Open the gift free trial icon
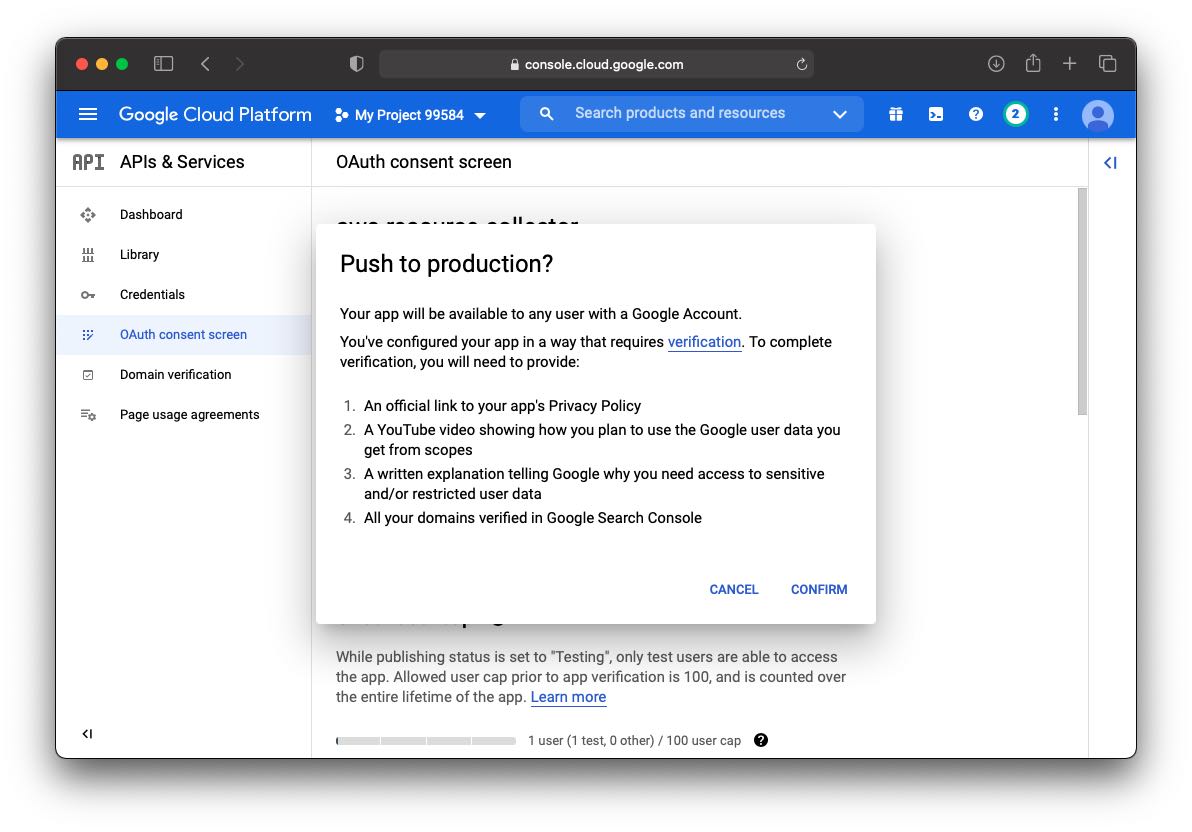The width and height of the screenshot is (1192, 832). pos(896,114)
